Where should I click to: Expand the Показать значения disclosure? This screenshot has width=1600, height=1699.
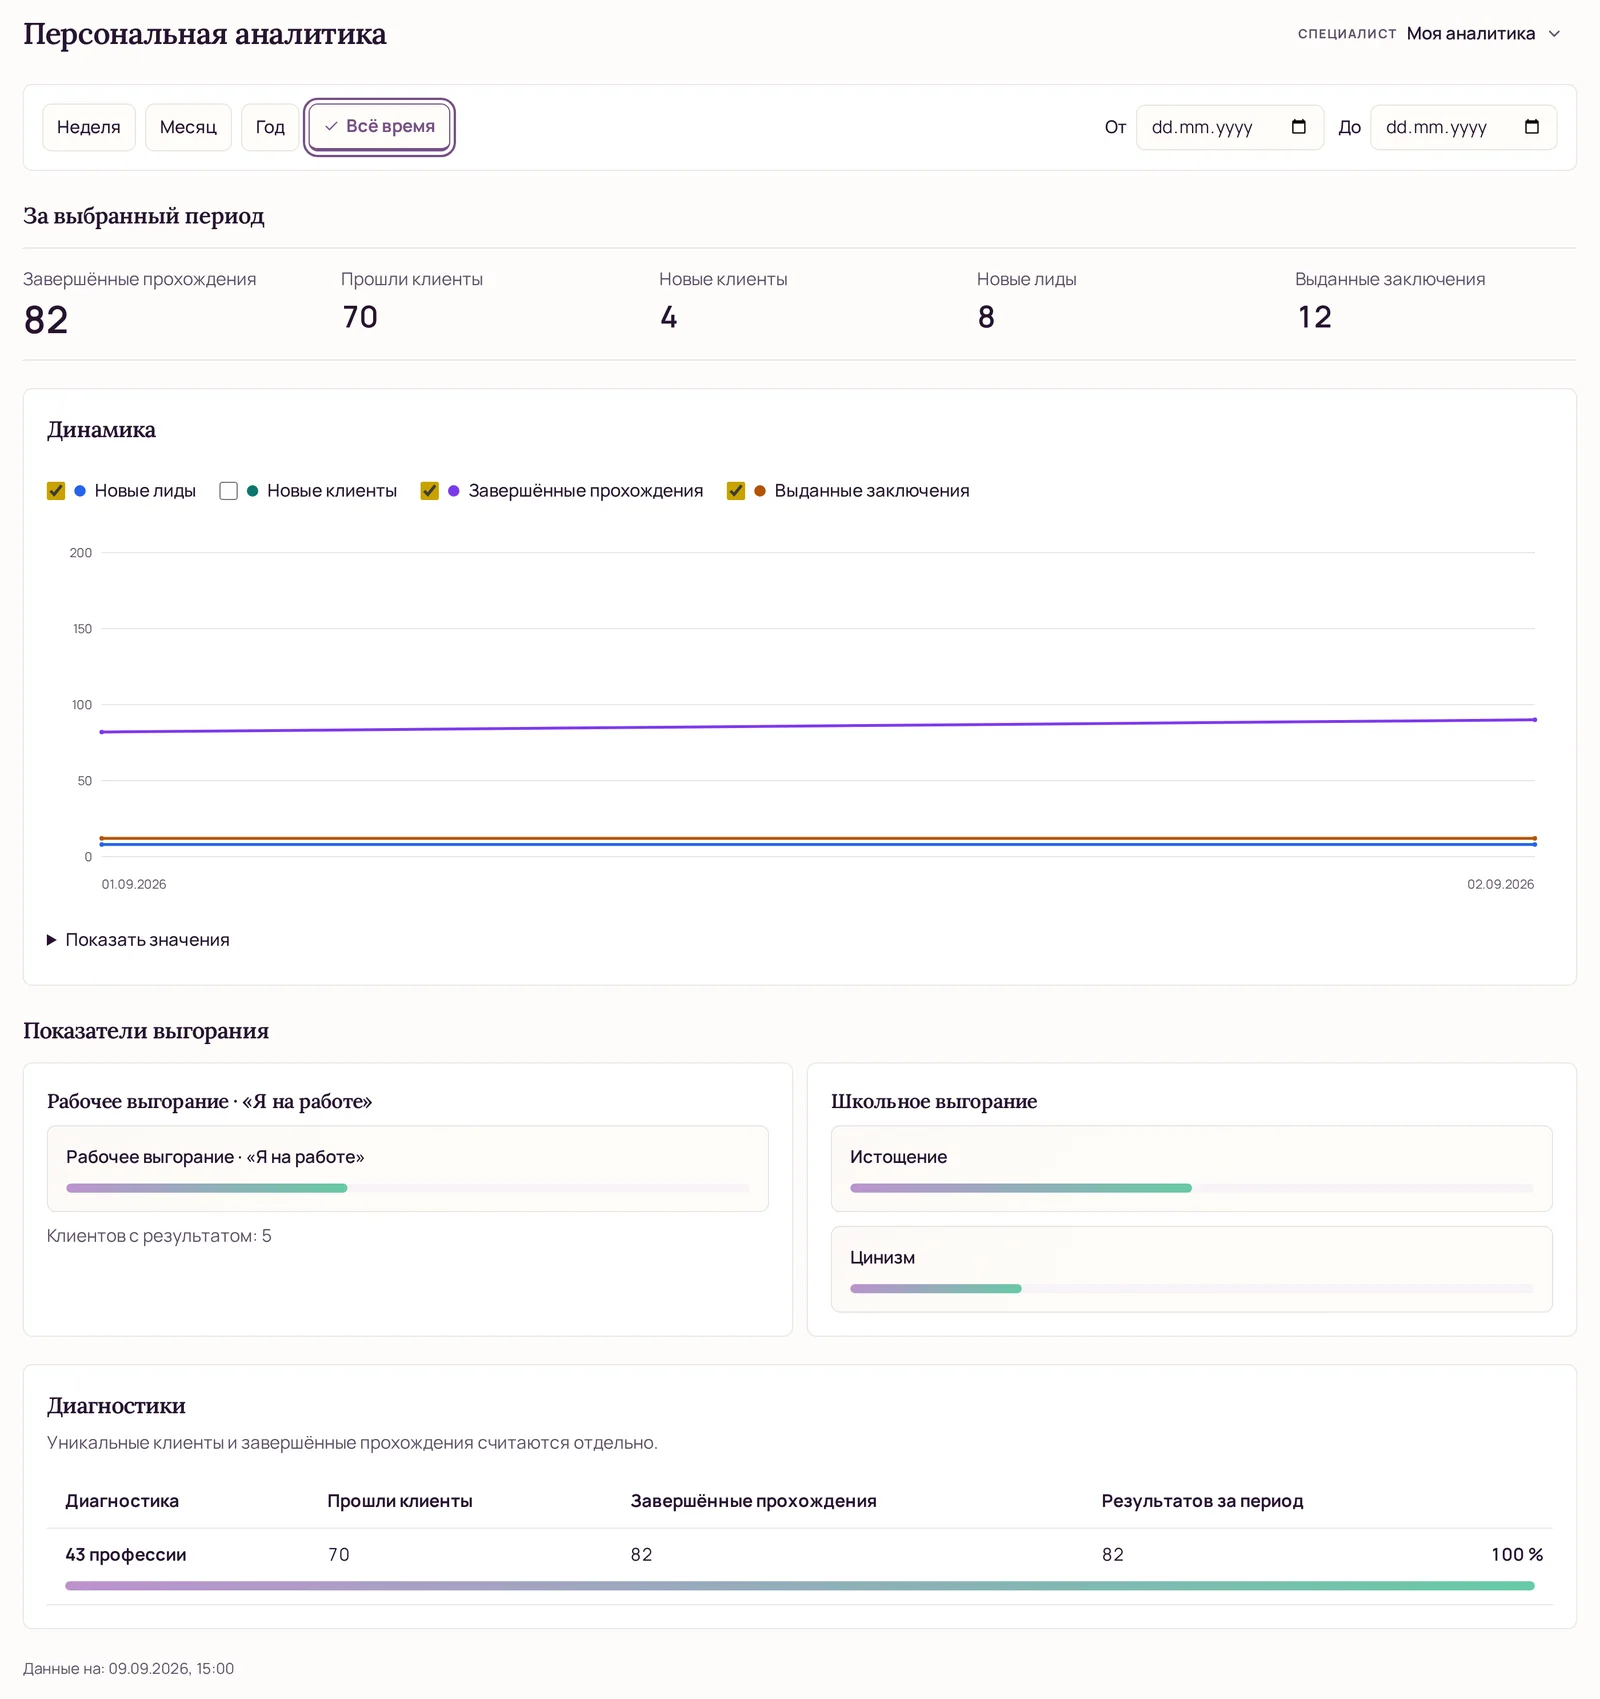click(x=138, y=940)
